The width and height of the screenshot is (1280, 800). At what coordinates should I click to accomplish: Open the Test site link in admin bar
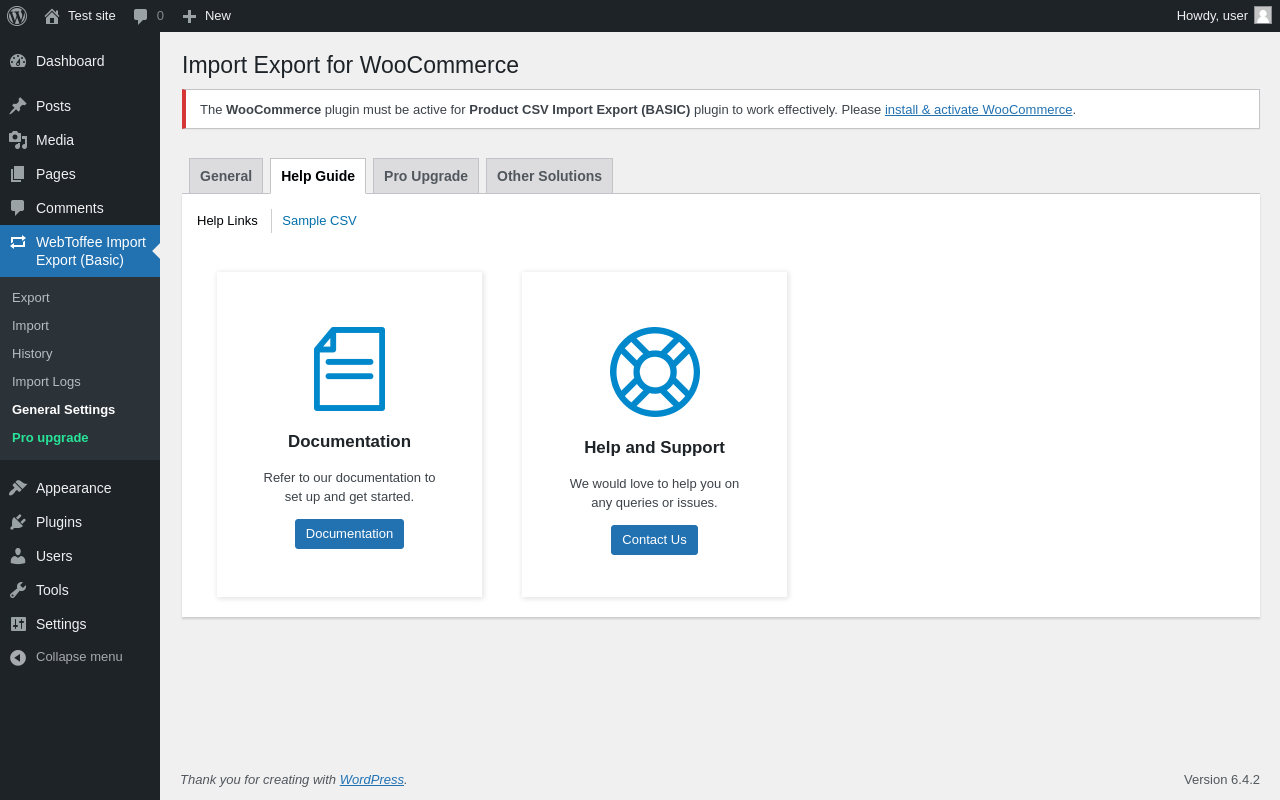pyautogui.click(x=80, y=16)
